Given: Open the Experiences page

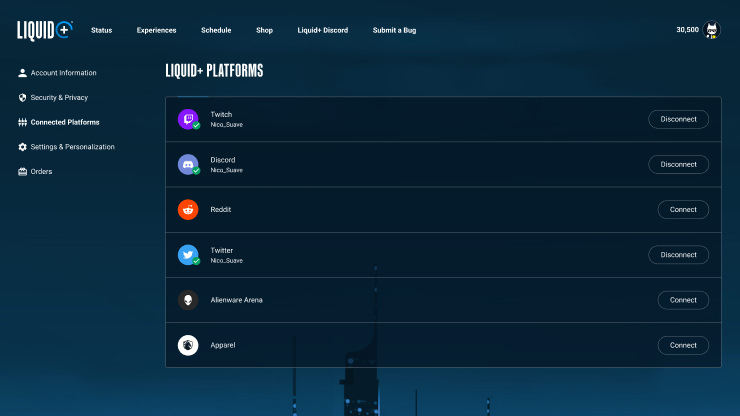Looking at the screenshot, I should point(156,30).
